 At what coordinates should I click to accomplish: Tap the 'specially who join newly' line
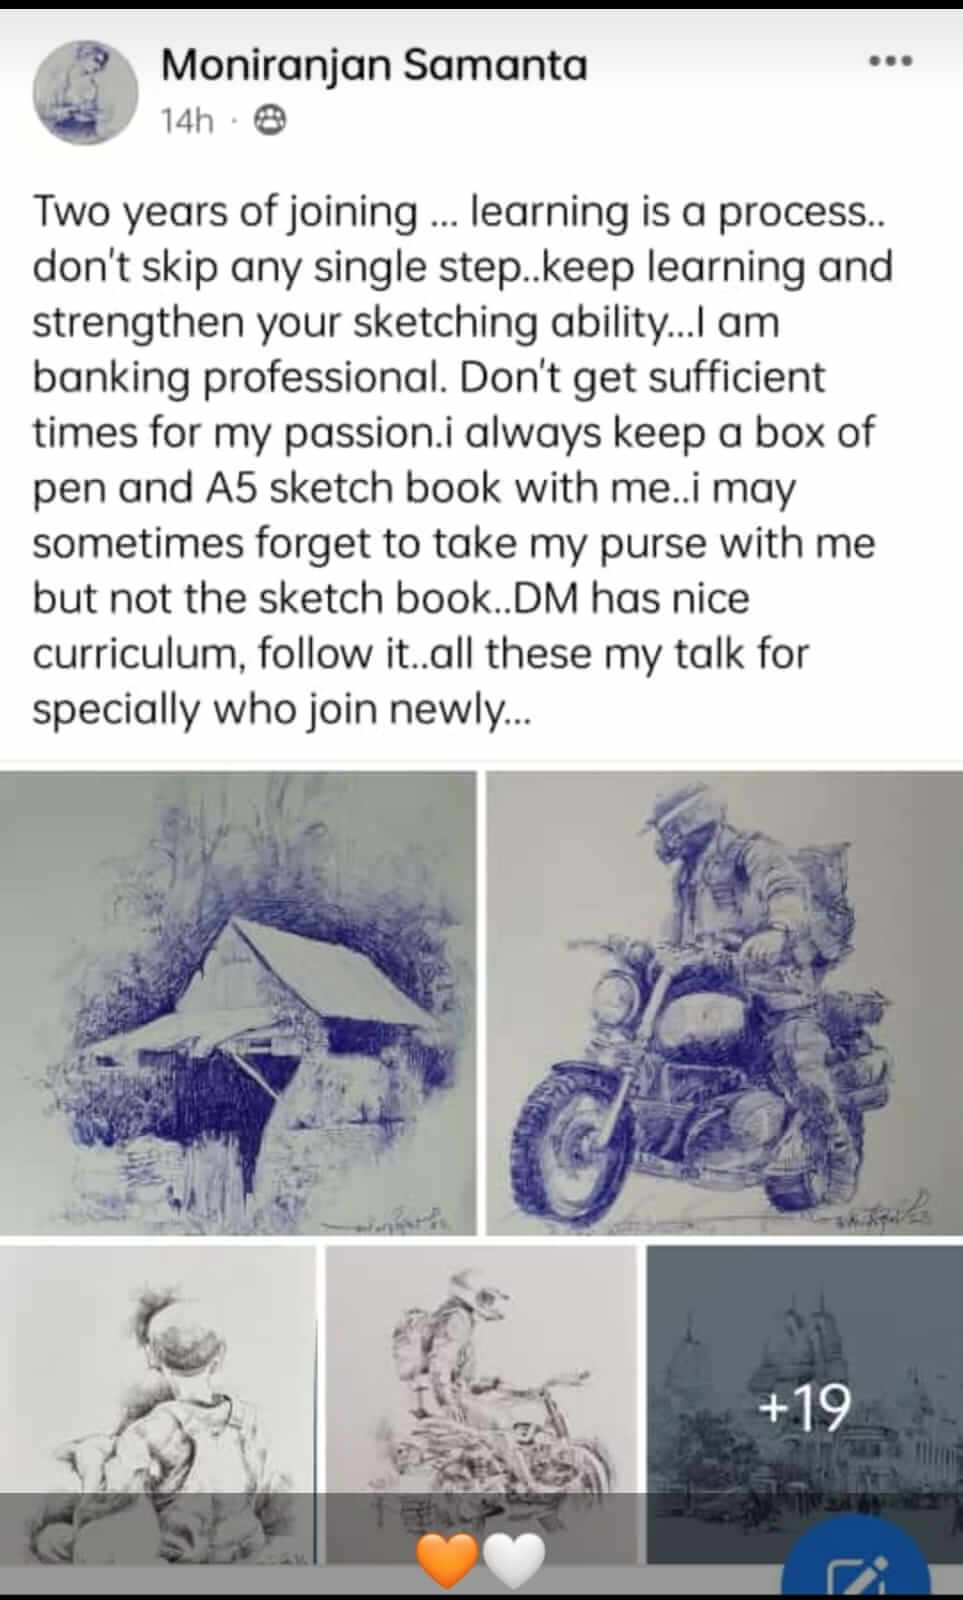click(282, 709)
